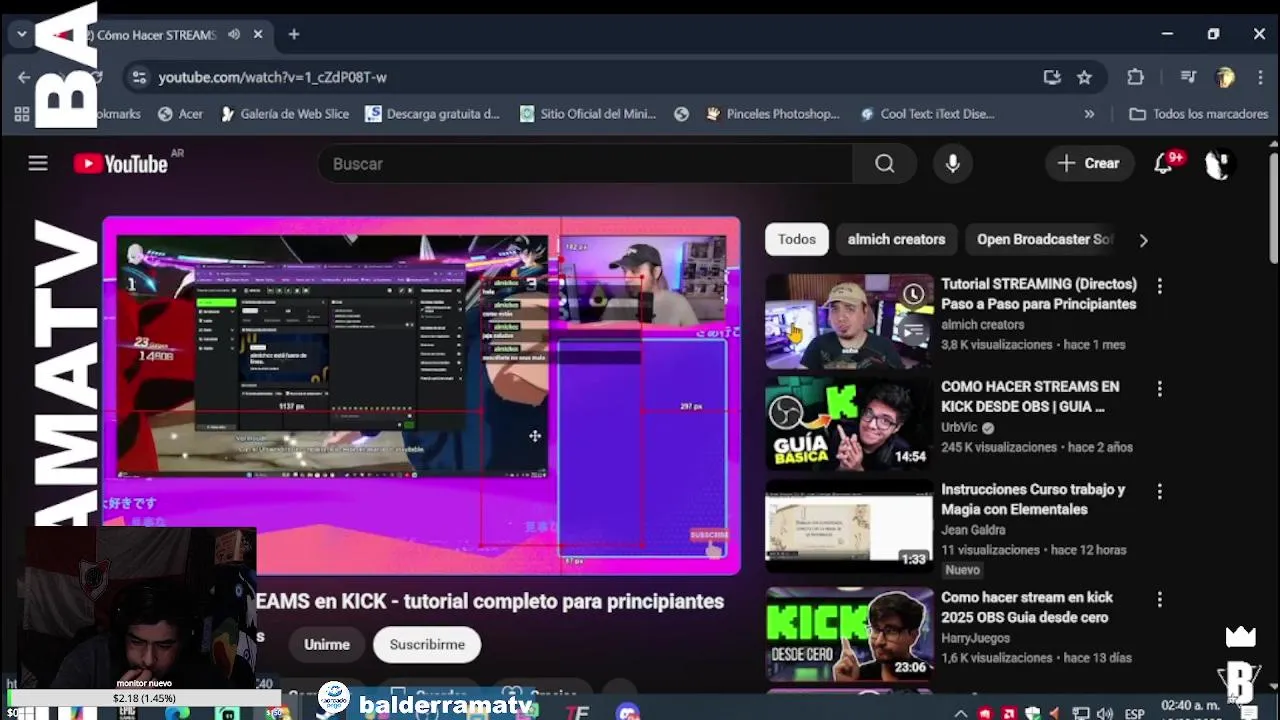Click the Crear button
Screen dimensions: 1280x720
pyautogui.click(x=1089, y=163)
